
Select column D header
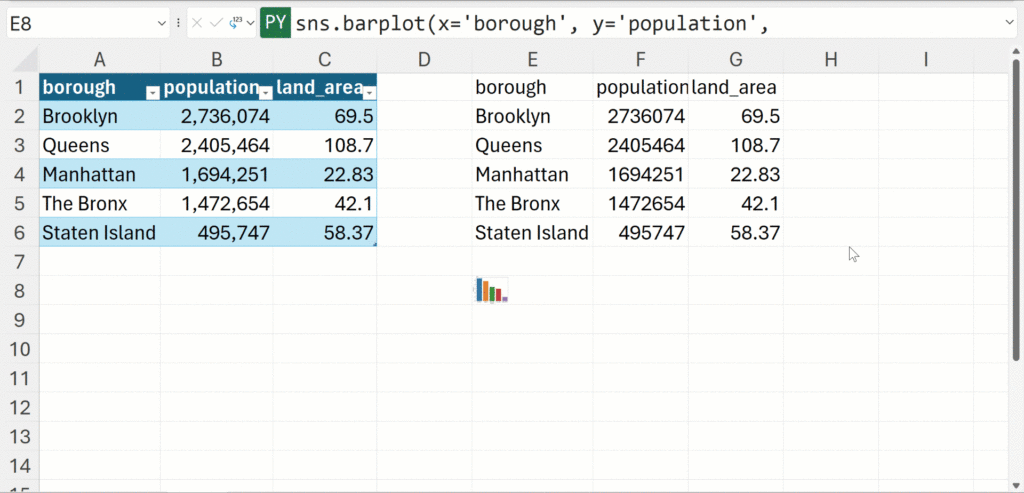point(424,59)
